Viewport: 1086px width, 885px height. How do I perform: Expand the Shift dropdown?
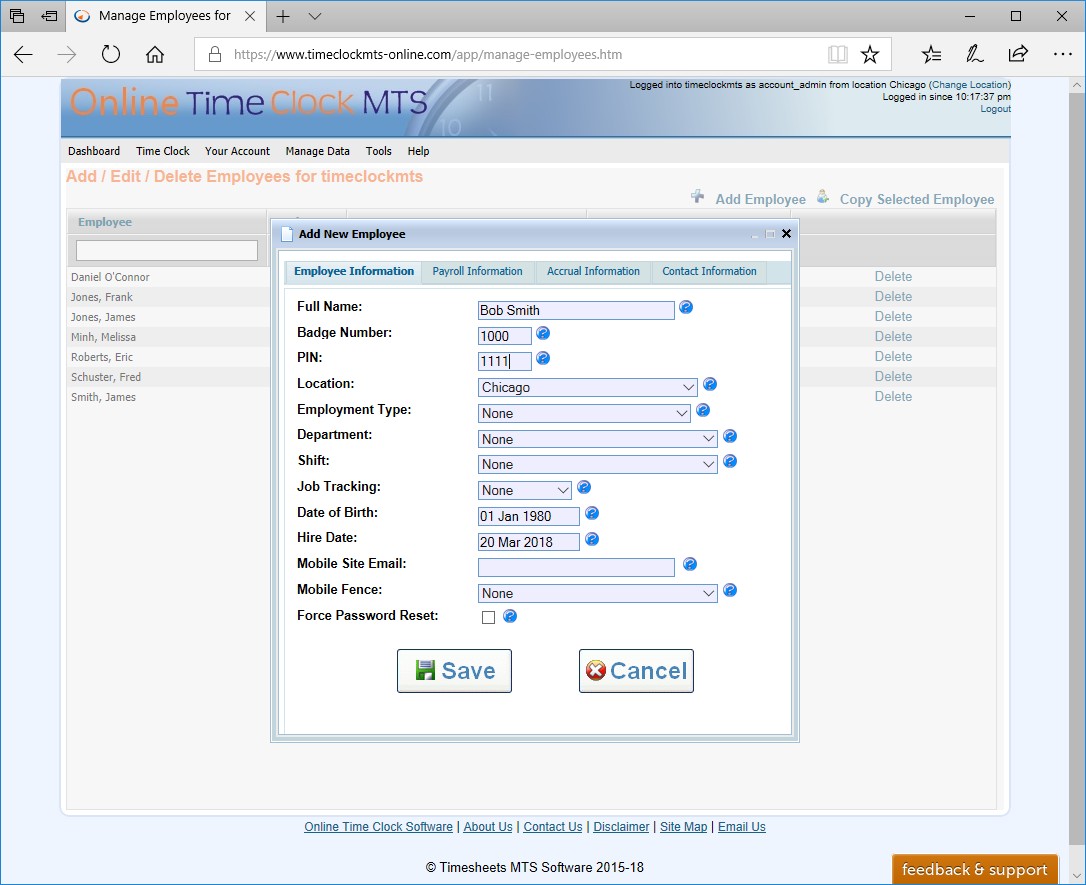pos(598,465)
